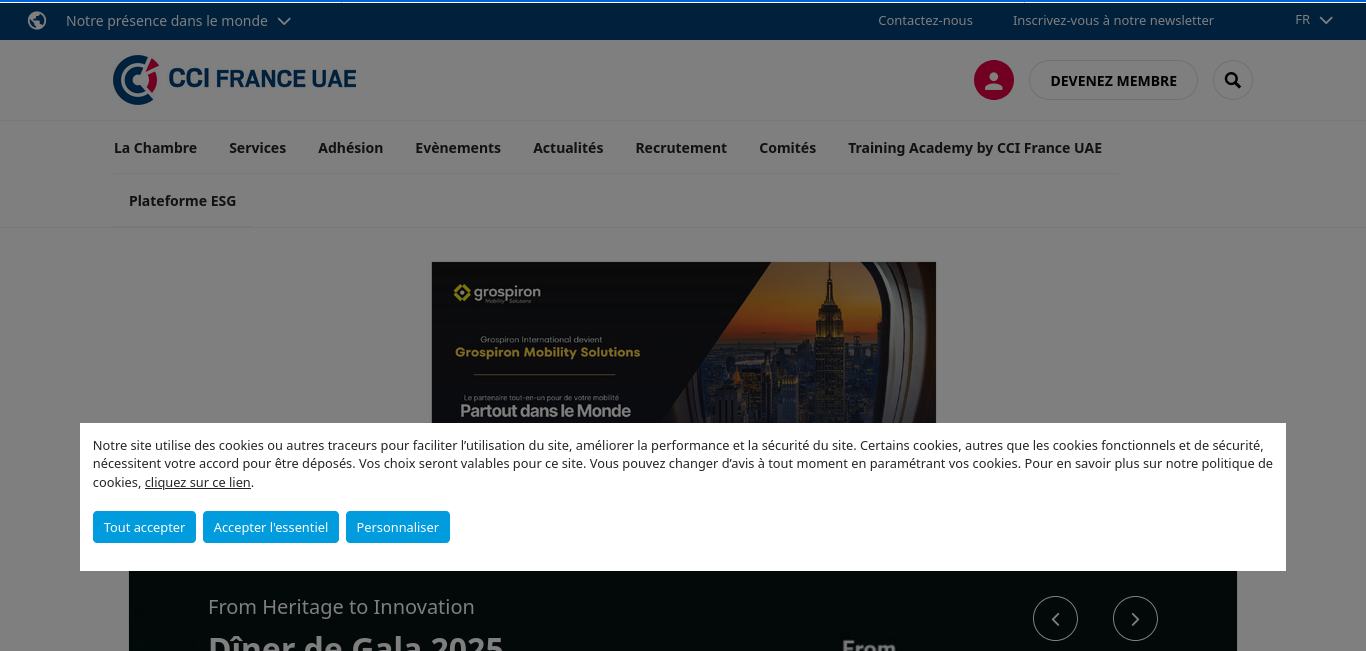This screenshot has width=1366, height=651.
Task: Open the Comités menu
Action: (787, 148)
